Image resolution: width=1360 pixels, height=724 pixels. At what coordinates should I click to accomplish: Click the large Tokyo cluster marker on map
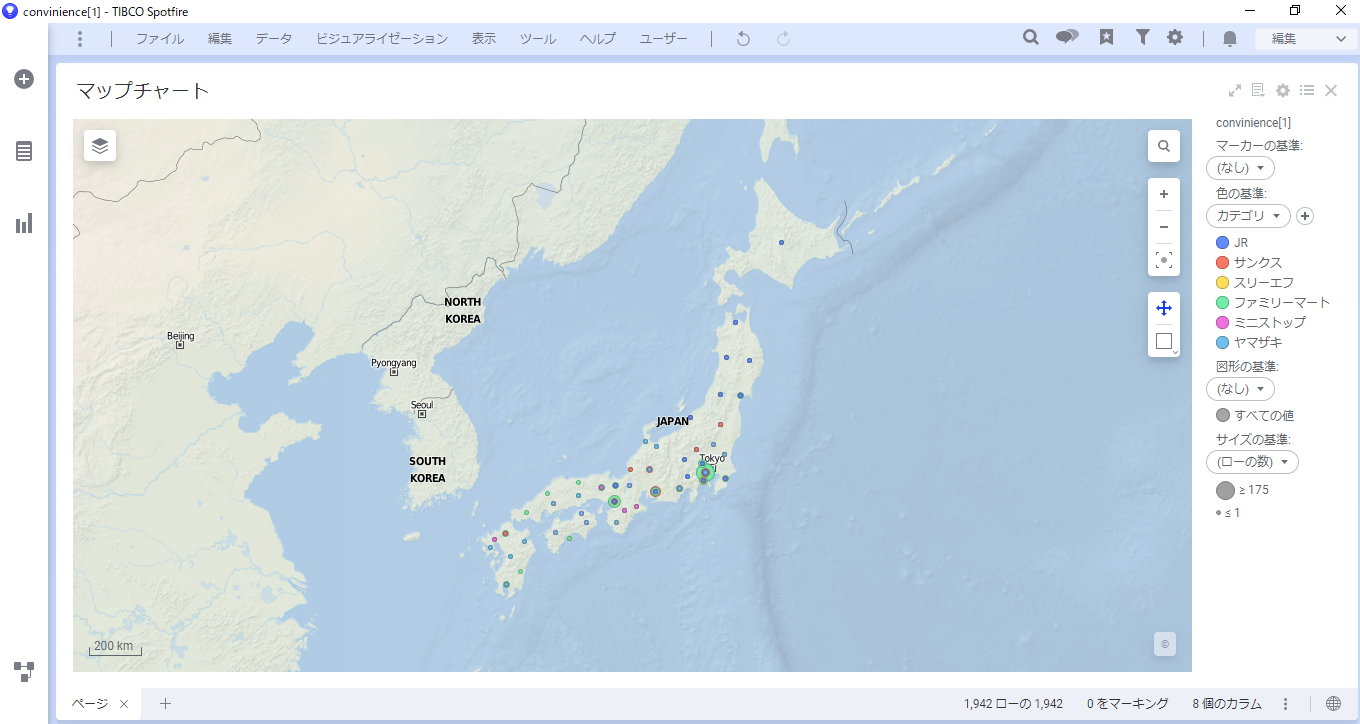[705, 473]
